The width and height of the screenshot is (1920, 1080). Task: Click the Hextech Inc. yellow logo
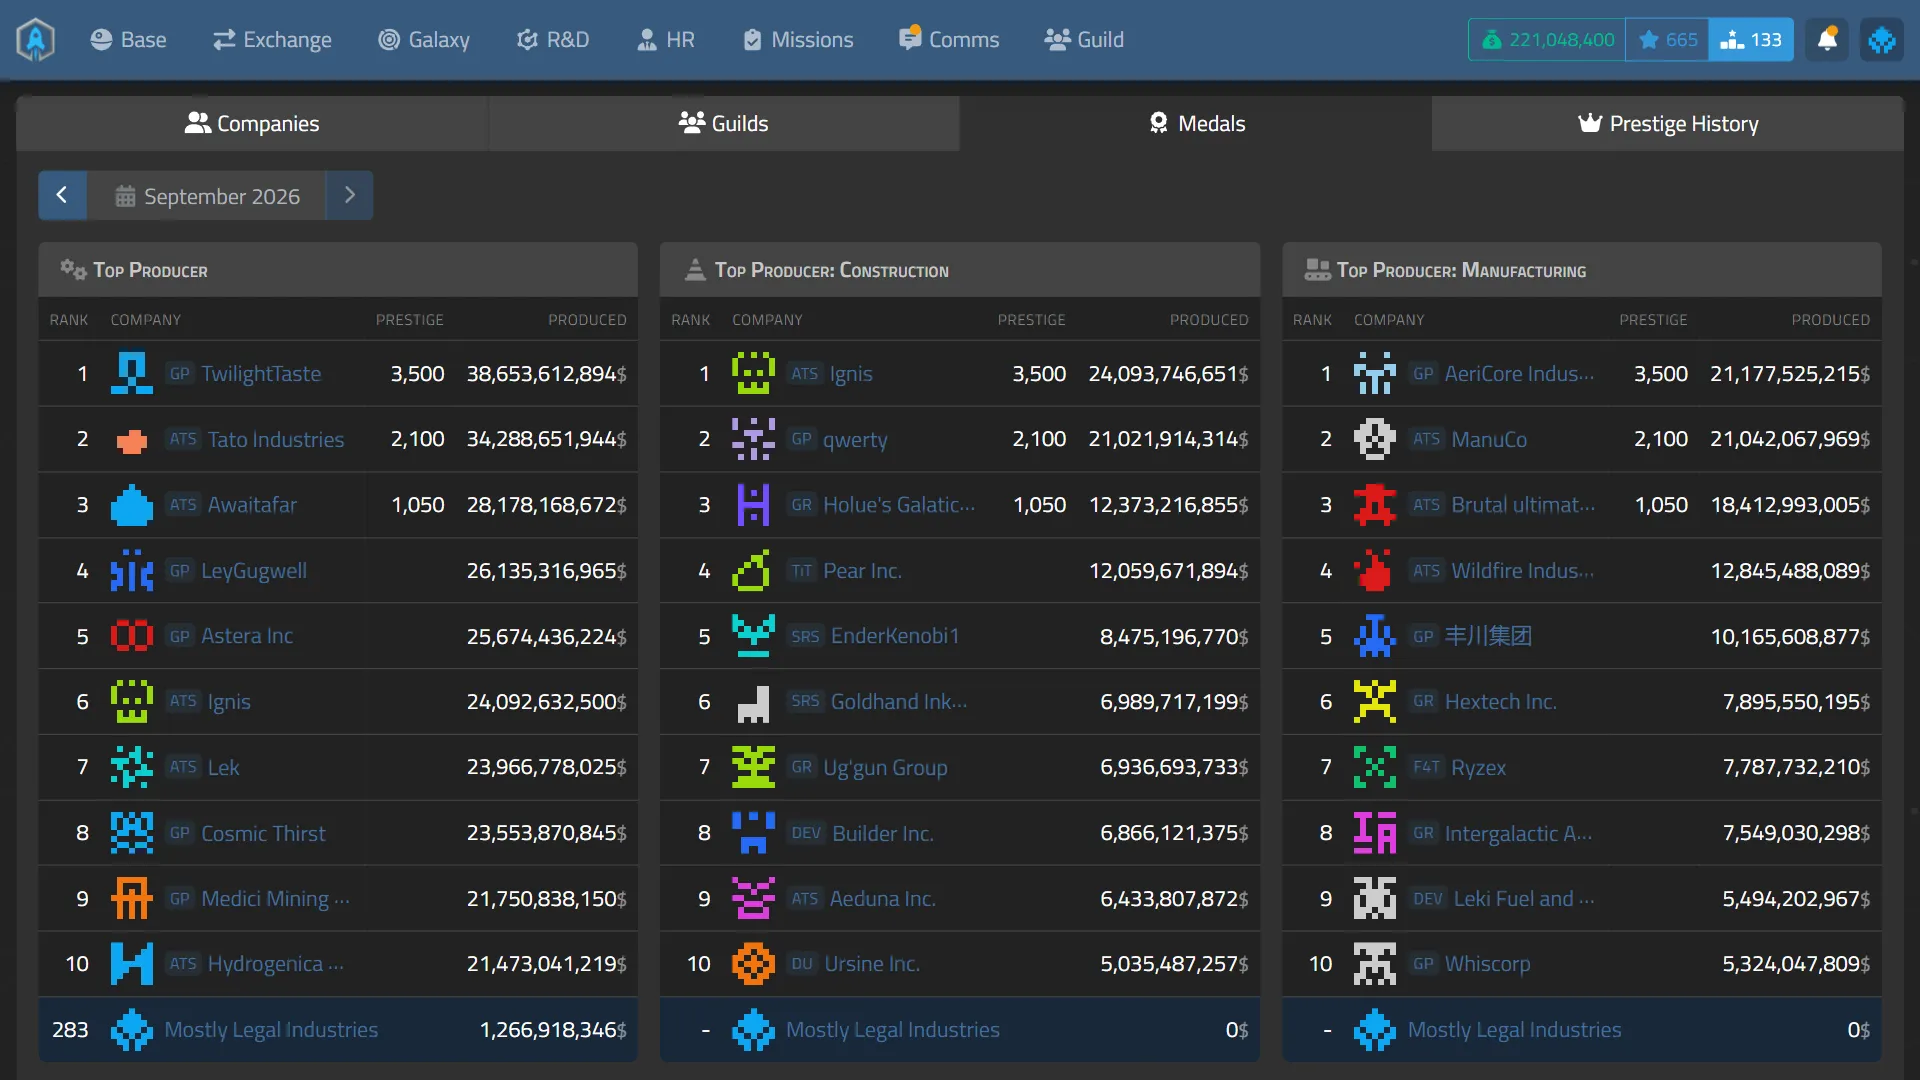(x=1375, y=702)
